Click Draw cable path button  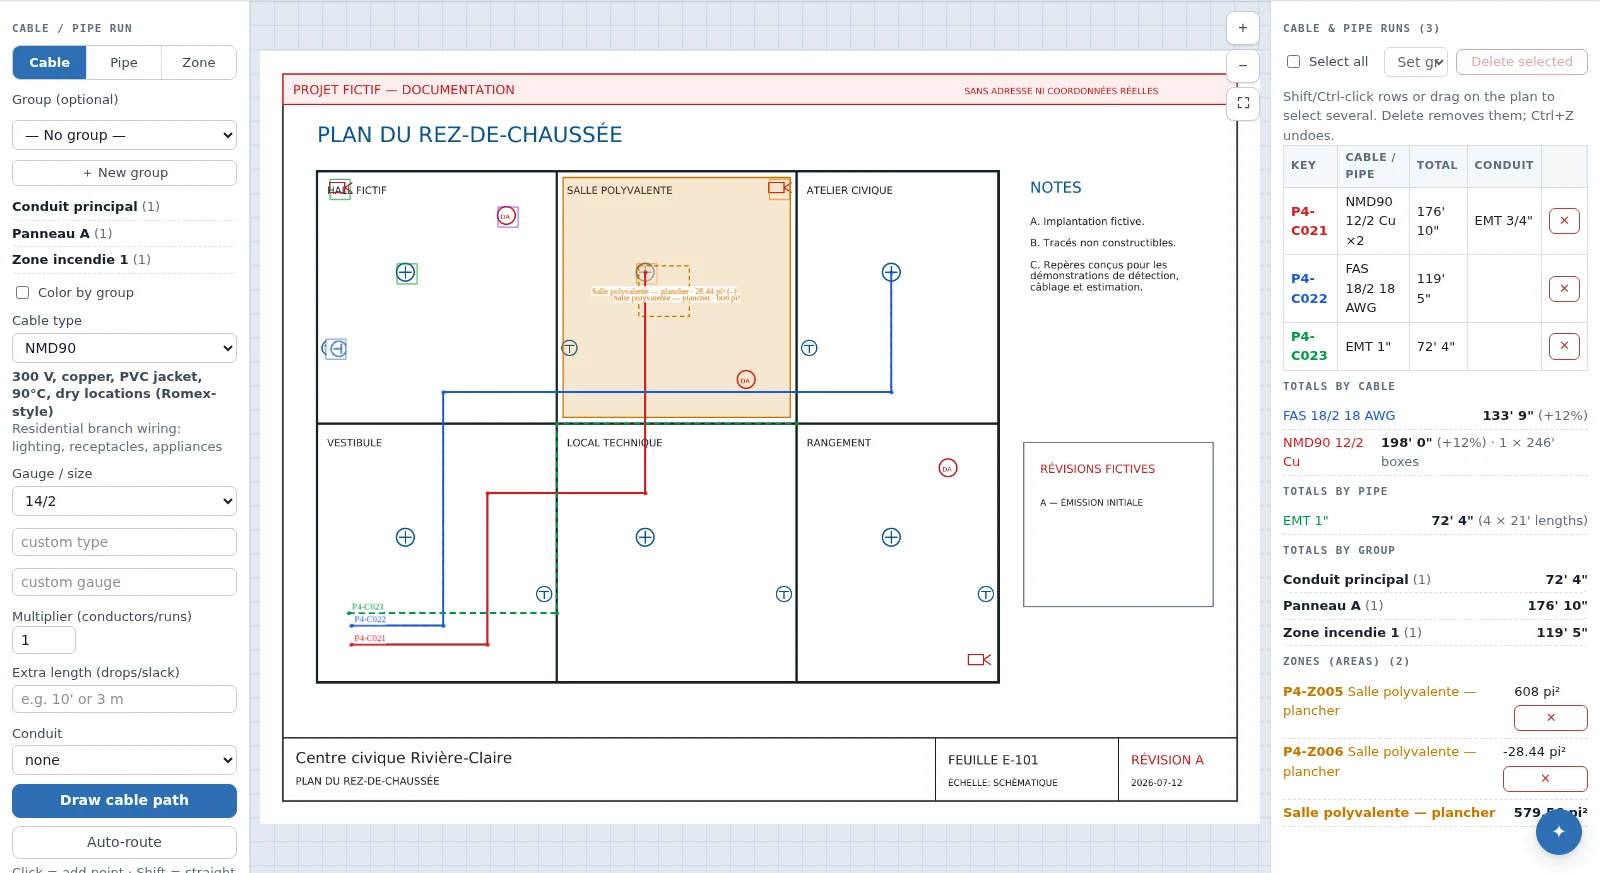pyautogui.click(x=124, y=800)
